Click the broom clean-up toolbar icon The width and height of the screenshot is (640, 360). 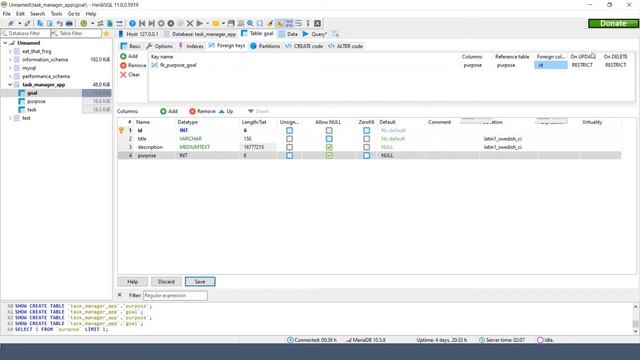pyautogui.click(x=270, y=23)
